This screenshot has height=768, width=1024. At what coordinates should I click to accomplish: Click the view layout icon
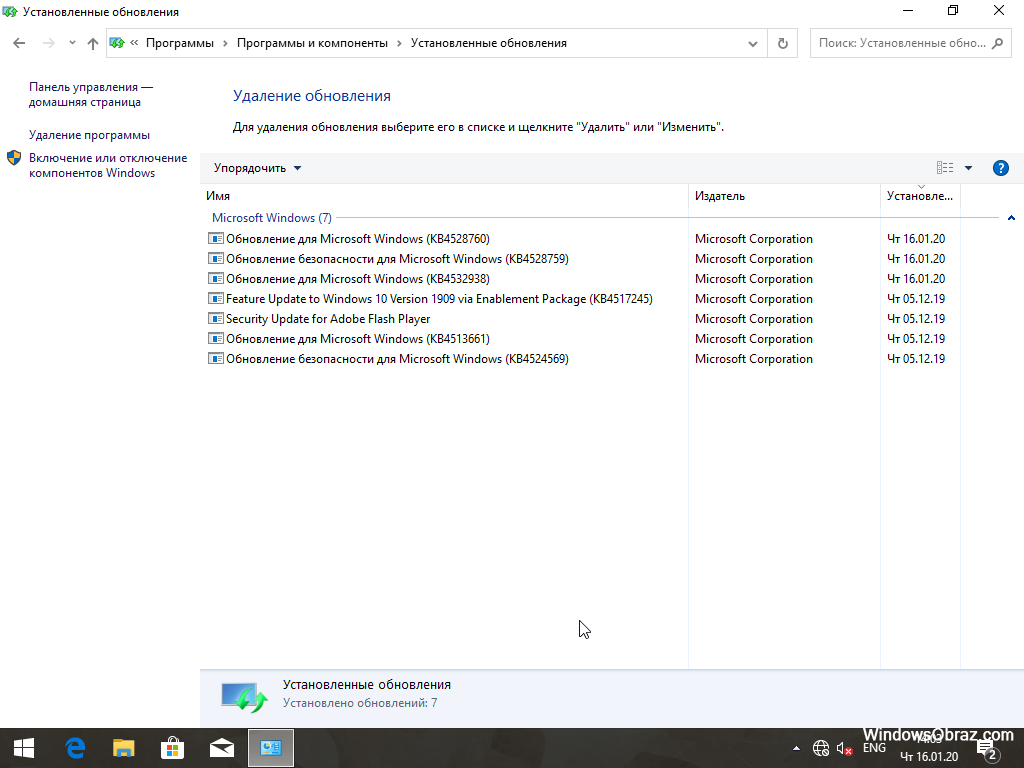click(x=944, y=168)
